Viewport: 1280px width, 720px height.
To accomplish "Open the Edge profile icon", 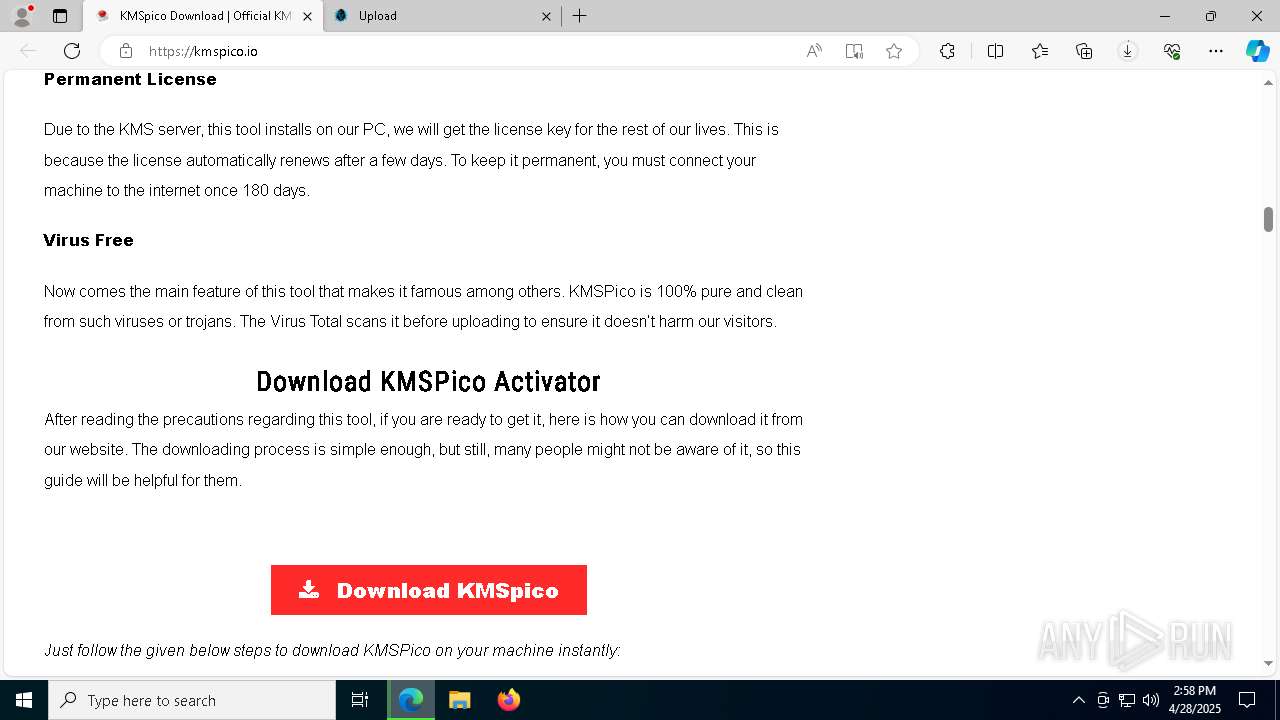I will [x=22, y=16].
